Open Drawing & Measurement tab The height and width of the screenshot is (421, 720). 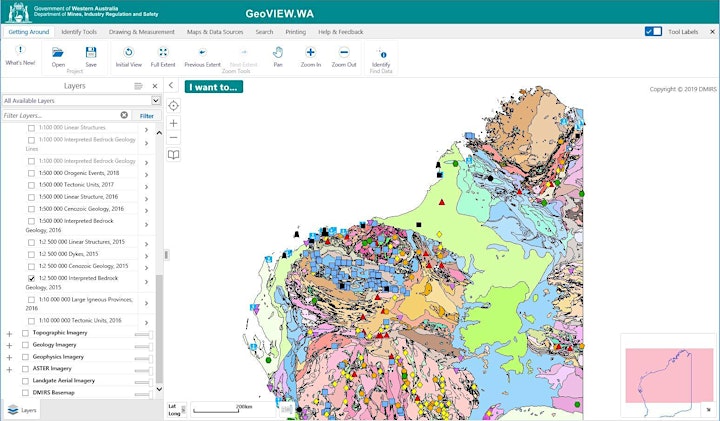pyautogui.click(x=141, y=32)
